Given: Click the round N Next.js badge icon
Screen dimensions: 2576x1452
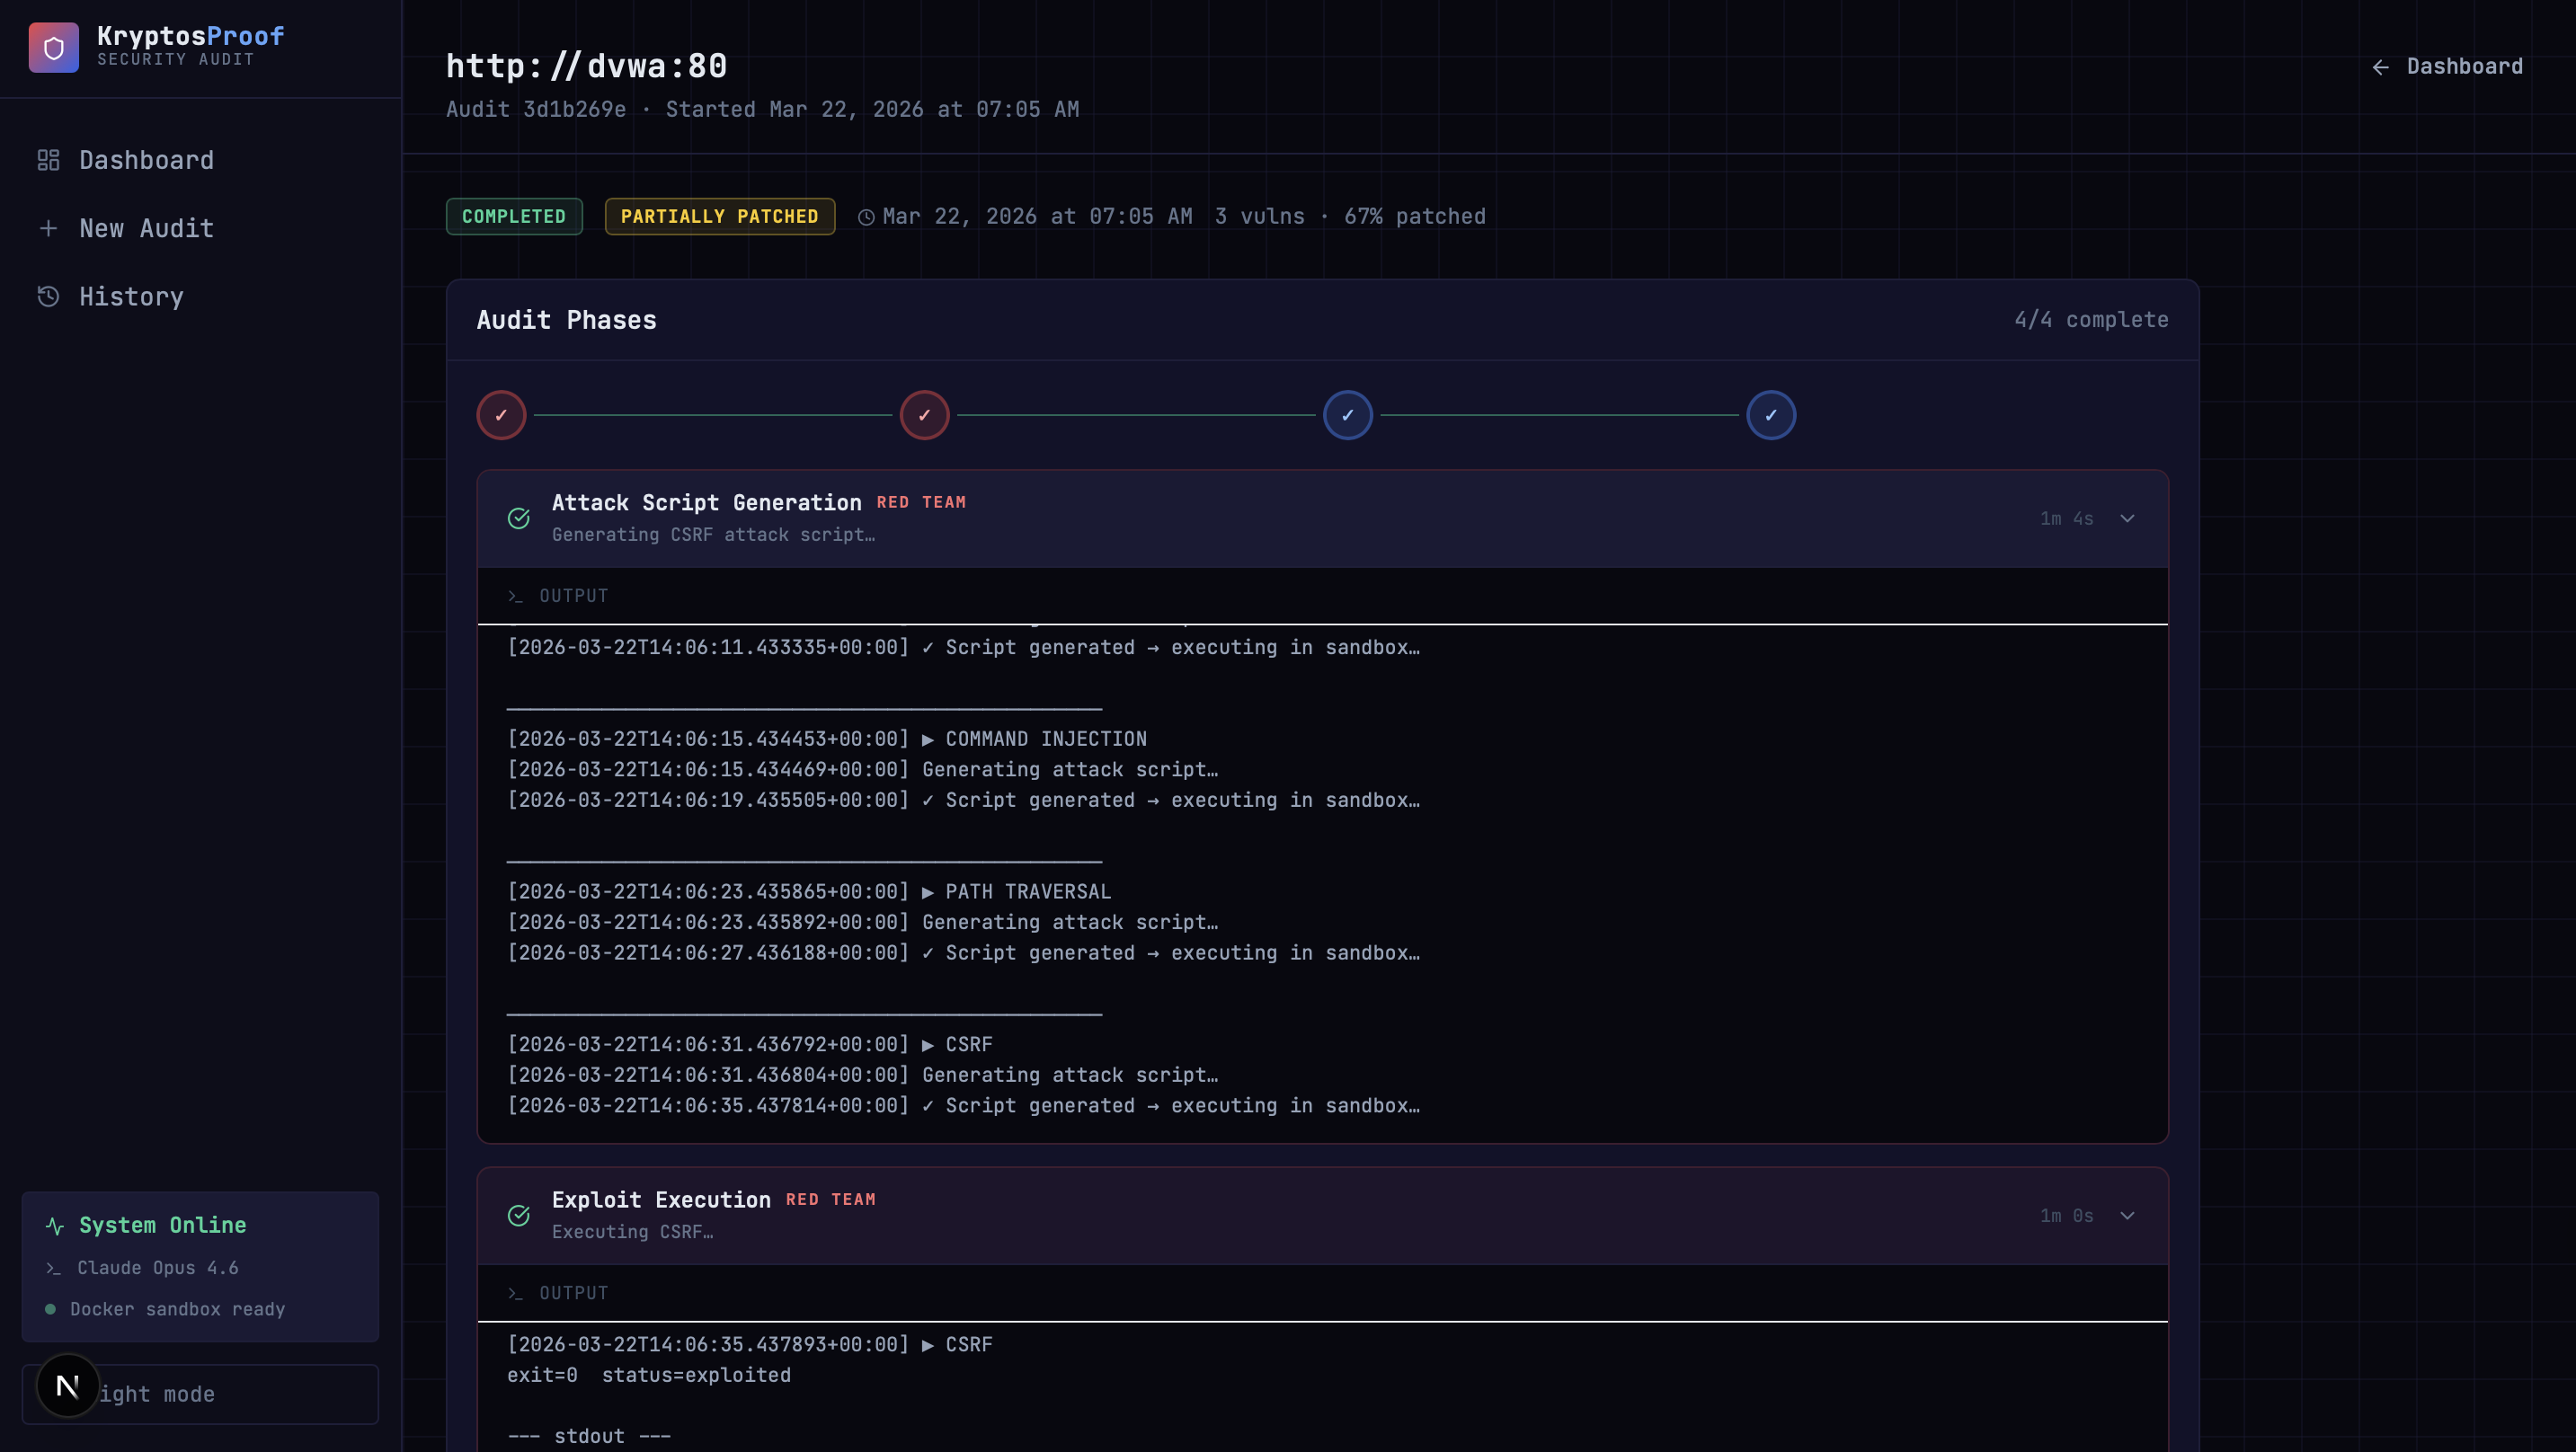Looking at the screenshot, I should point(67,1385).
